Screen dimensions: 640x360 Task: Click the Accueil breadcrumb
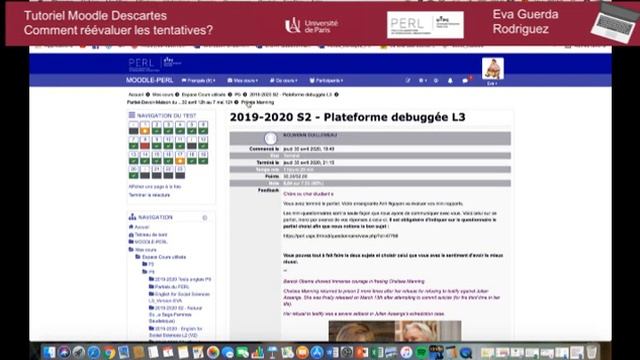[136, 95]
